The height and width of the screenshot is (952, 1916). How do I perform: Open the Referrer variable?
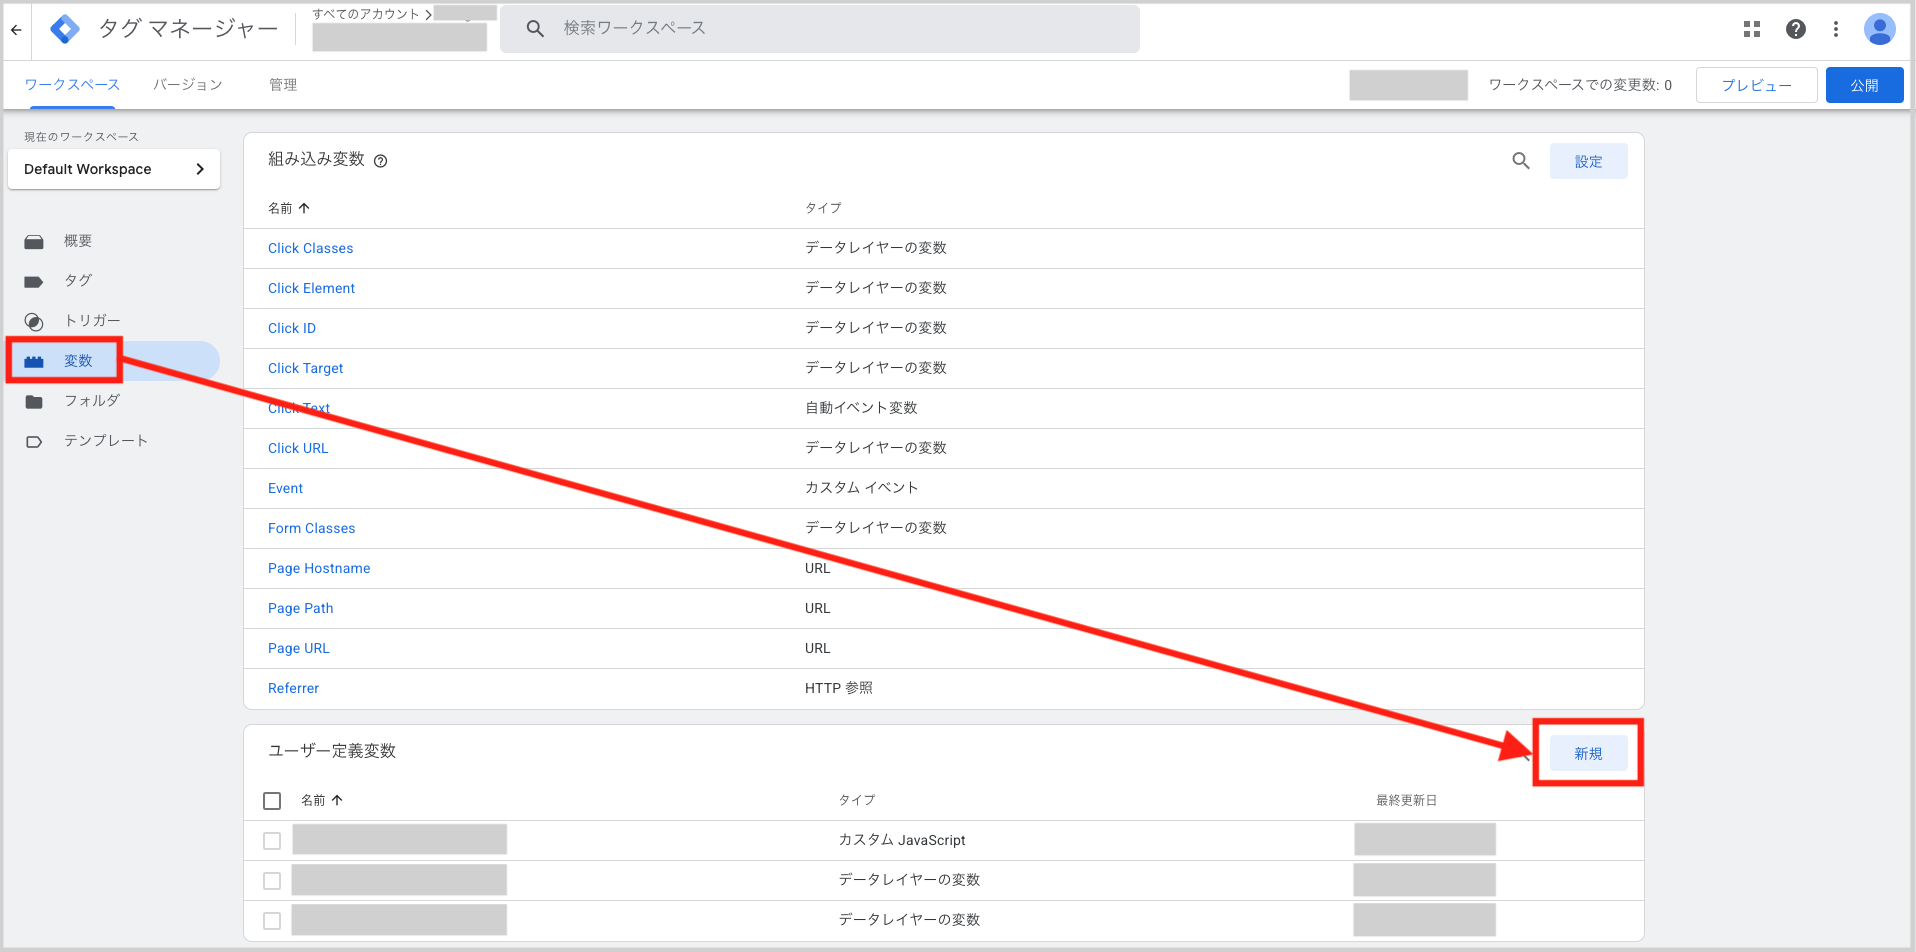(293, 688)
